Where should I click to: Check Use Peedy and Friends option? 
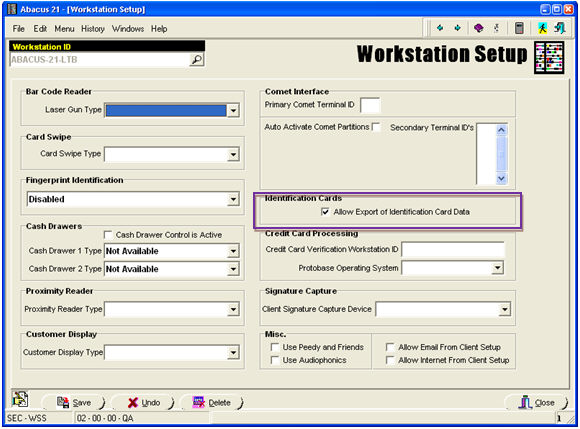(275, 347)
